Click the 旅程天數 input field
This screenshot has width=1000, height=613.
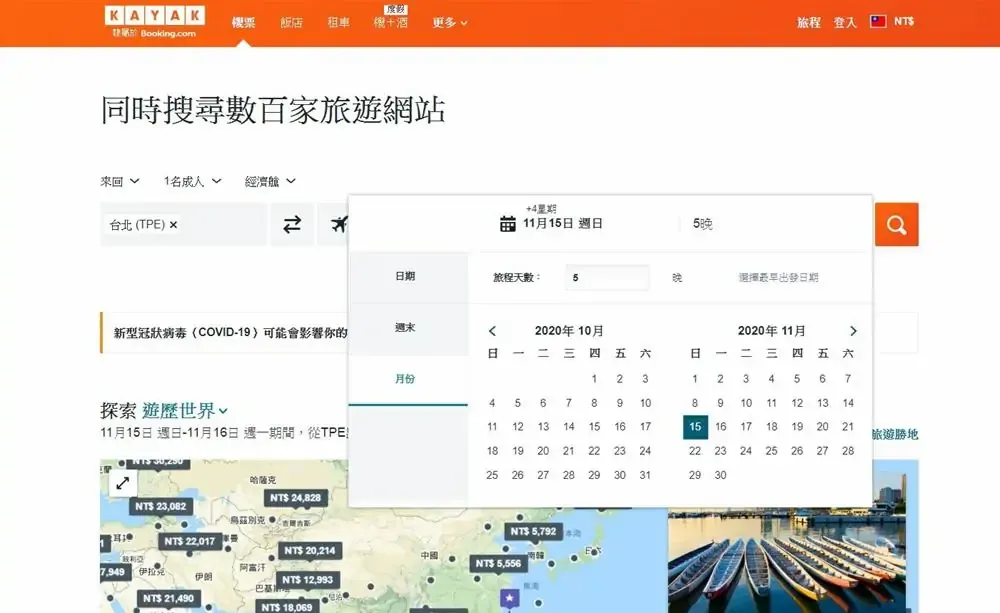click(606, 277)
